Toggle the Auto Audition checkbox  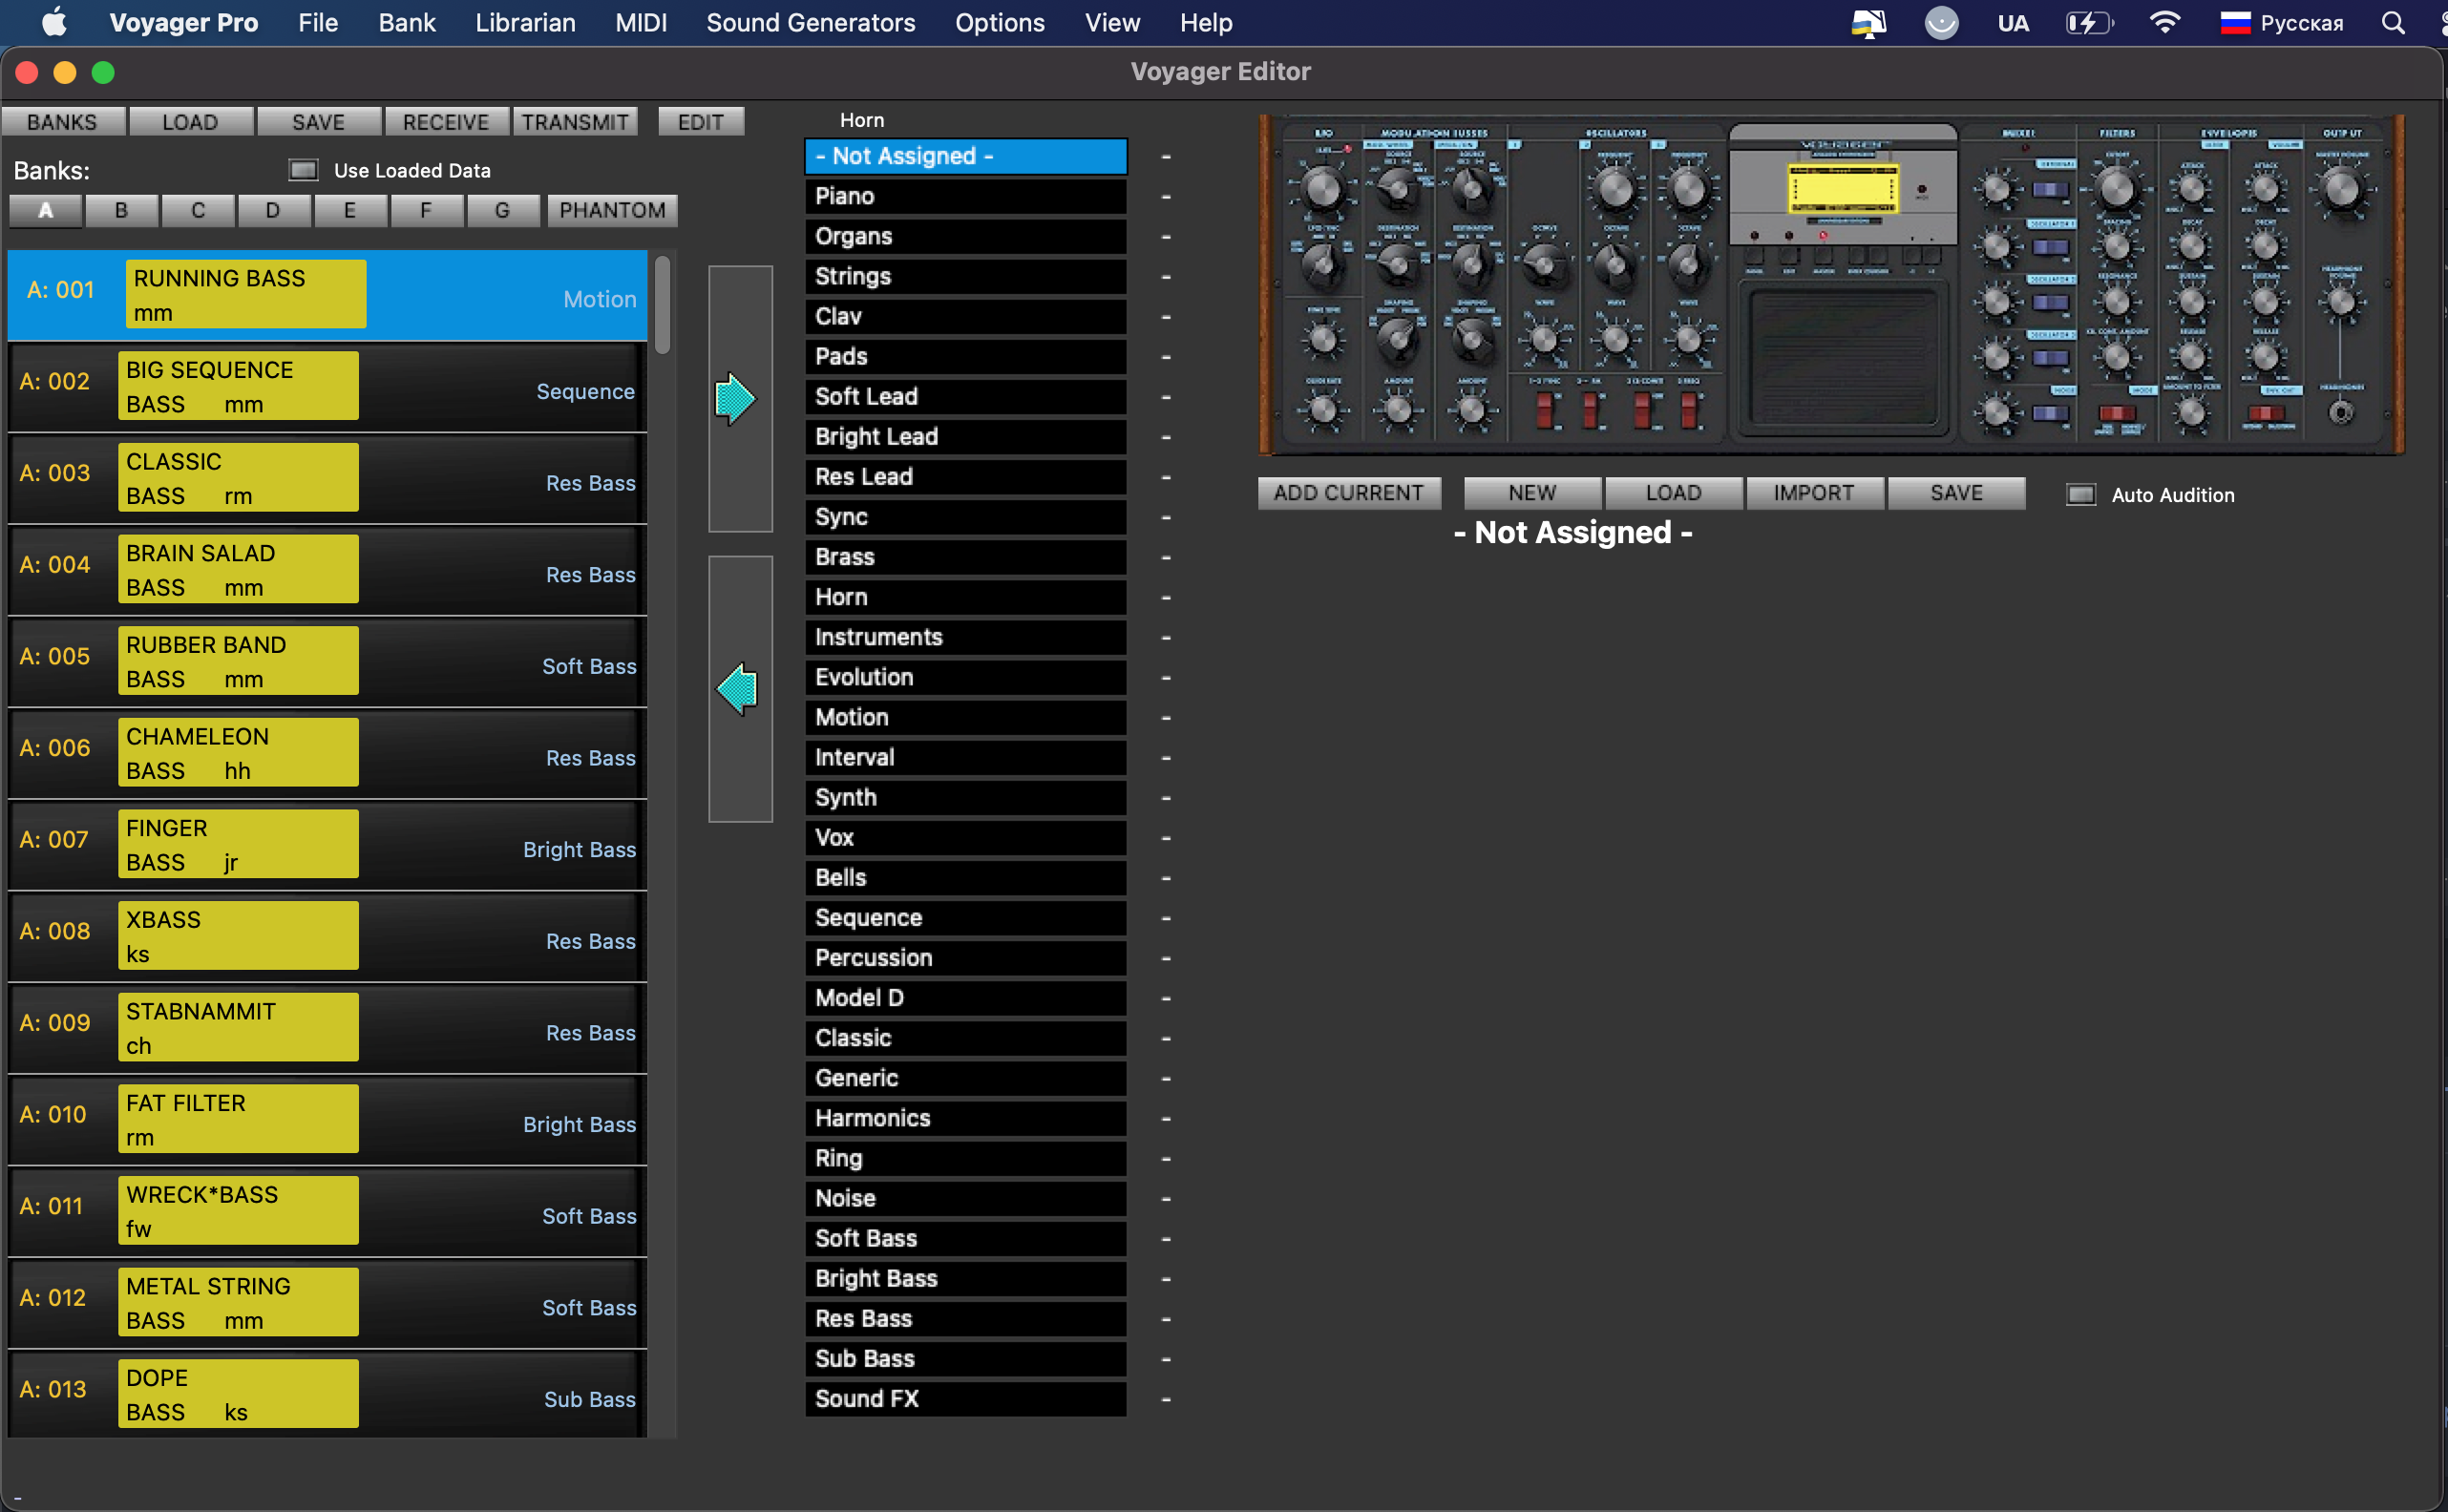pyautogui.click(x=2081, y=495)
